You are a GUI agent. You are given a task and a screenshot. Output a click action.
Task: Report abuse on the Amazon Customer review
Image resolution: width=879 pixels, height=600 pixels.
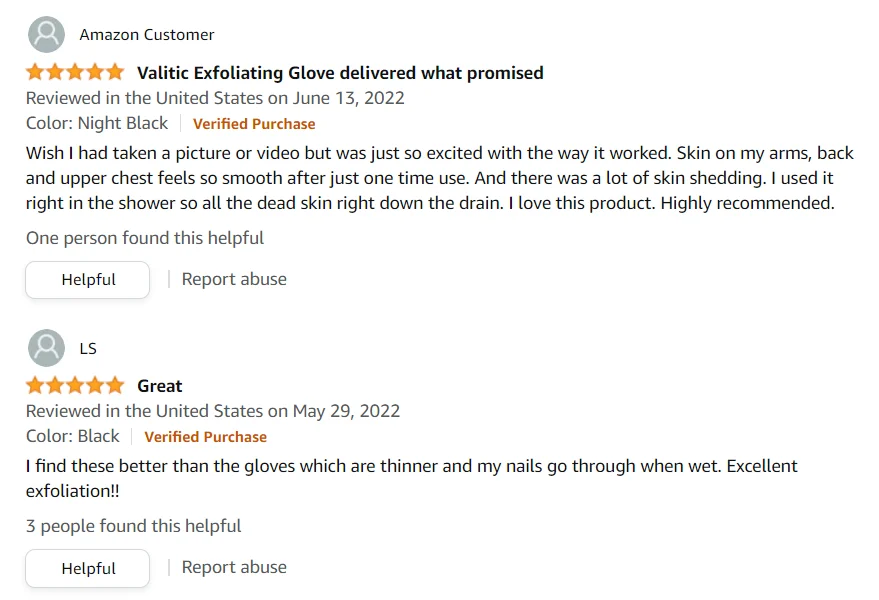(234, 279)
